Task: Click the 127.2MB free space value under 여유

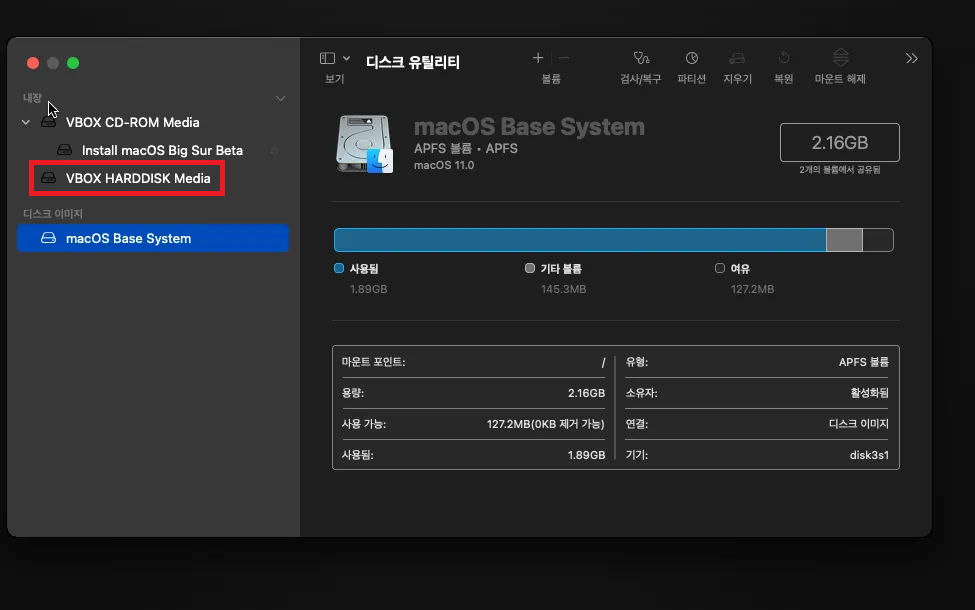Action: point(752,289)
